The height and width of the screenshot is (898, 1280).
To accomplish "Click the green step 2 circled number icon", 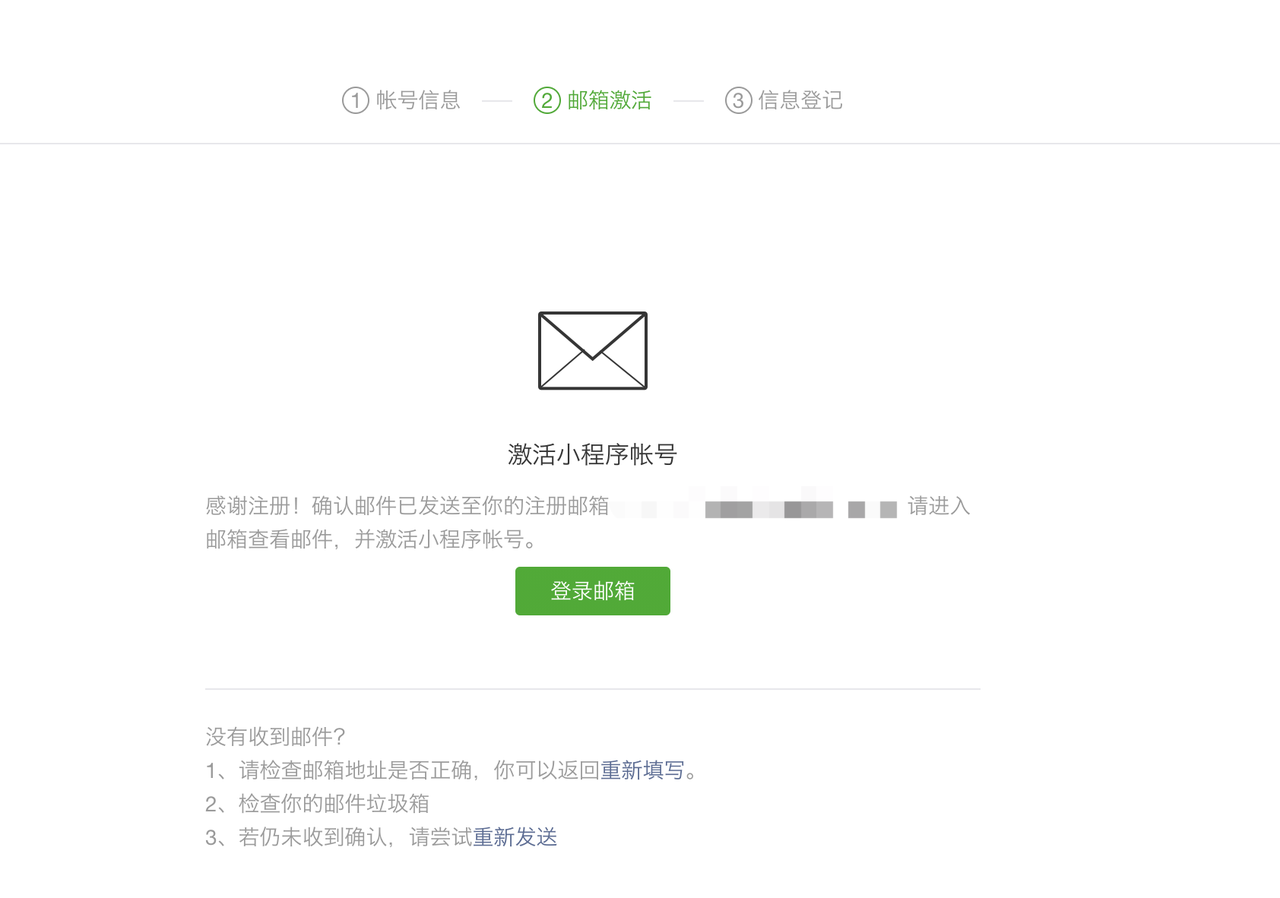I will 547,100.
